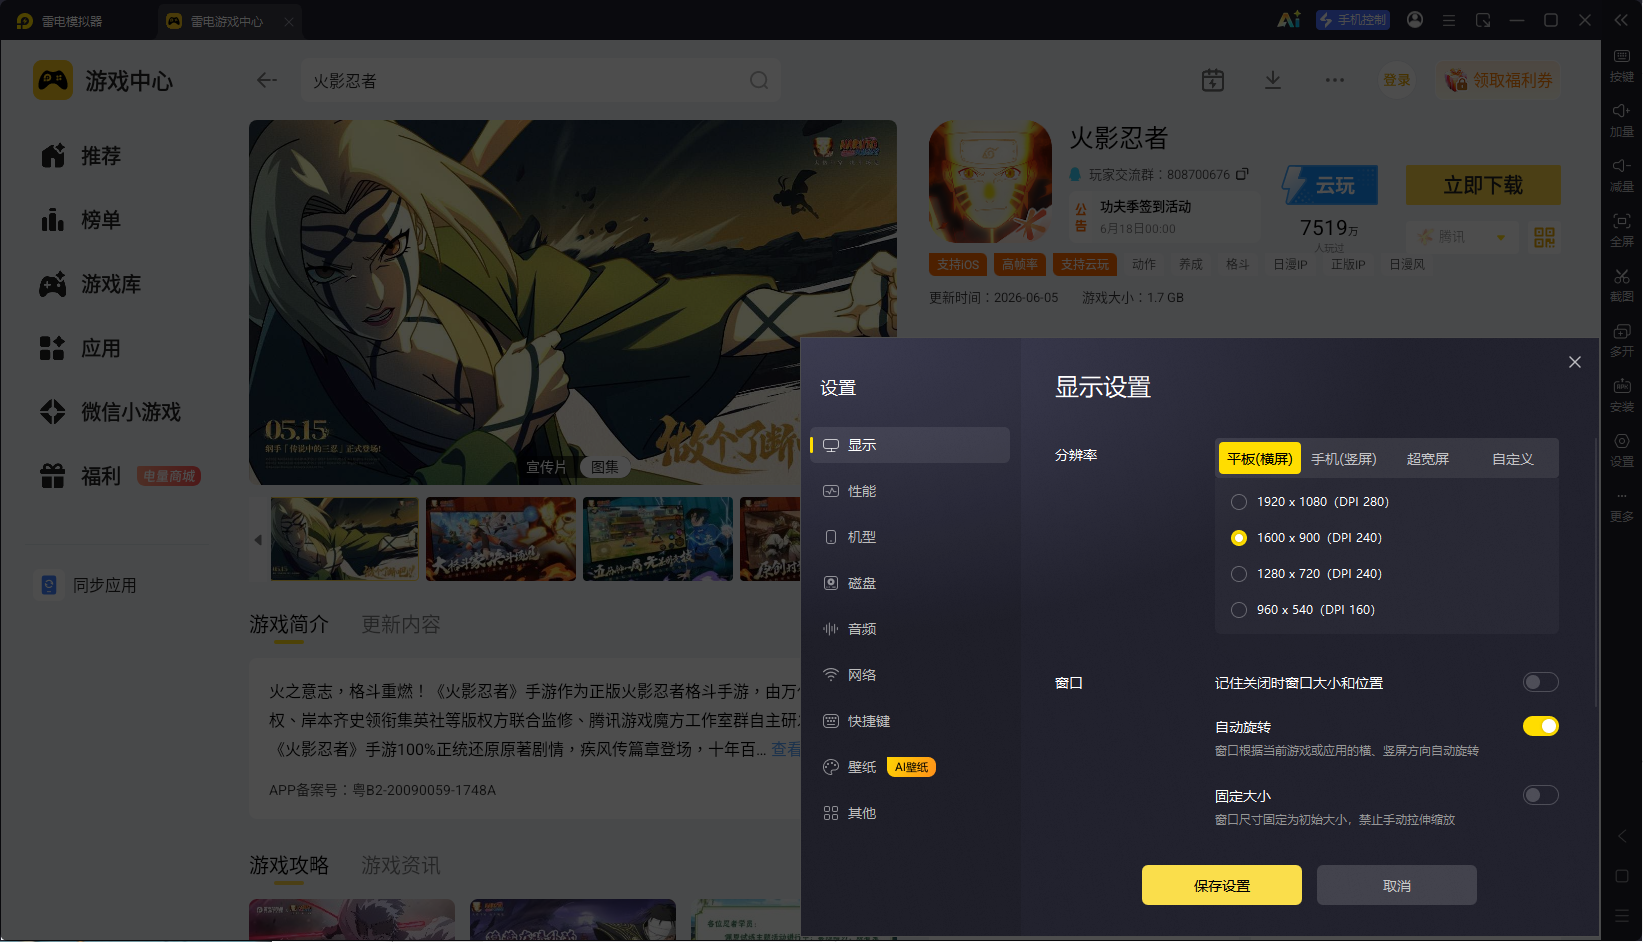Disable the 自动旋转 auto-rotate switch
This screenshot has height=942, width=1643.
1540,726
